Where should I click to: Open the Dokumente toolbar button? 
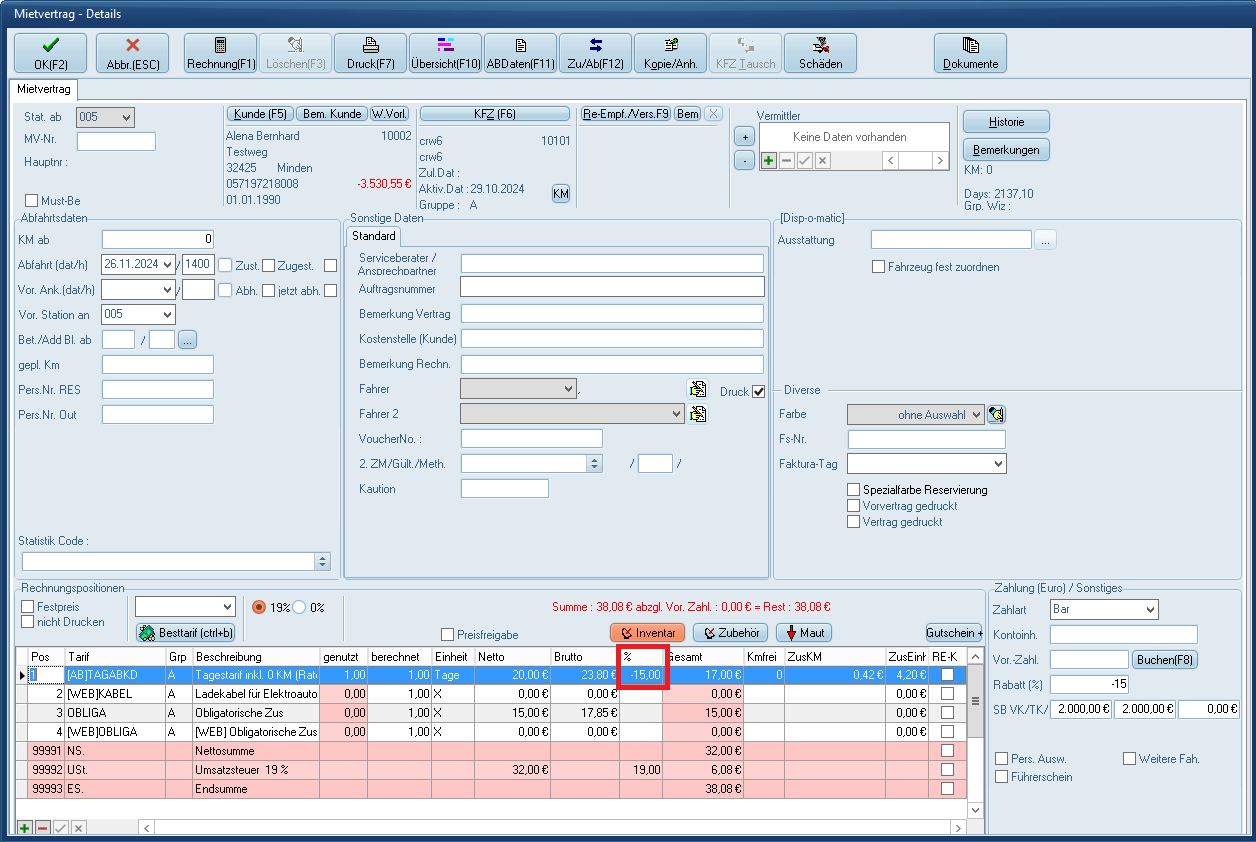tap(970, 53)
